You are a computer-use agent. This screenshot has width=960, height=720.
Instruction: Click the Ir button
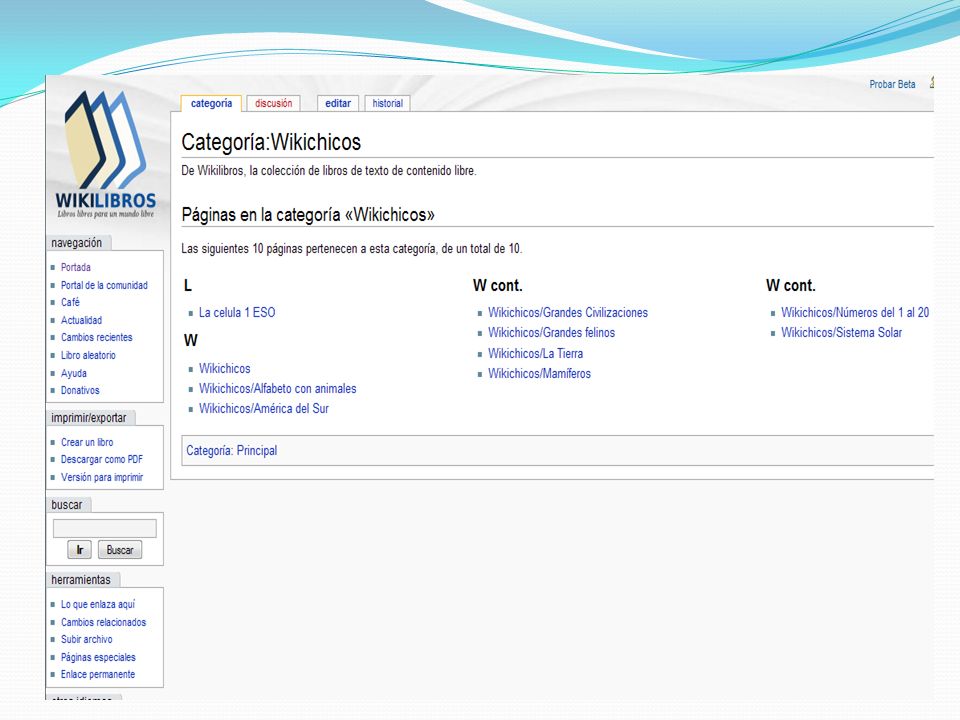point(80,550)
